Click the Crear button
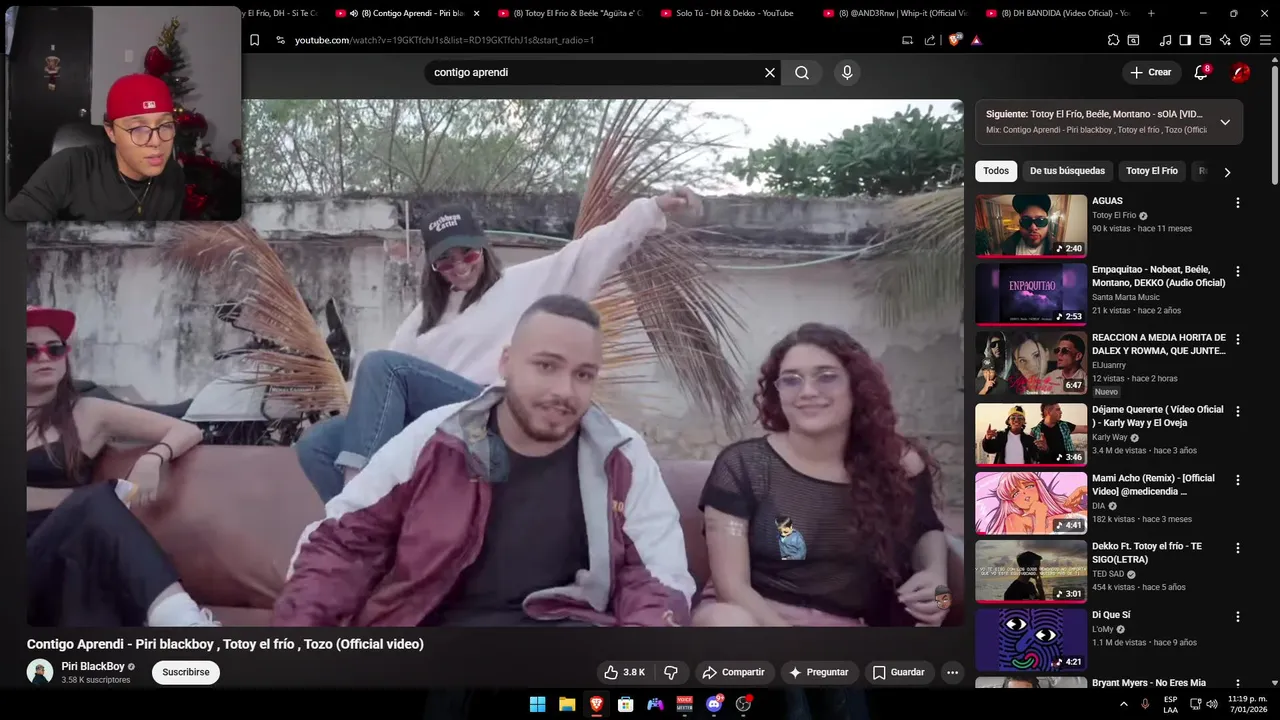1280x720 pixels. (x=1150, y=72)
